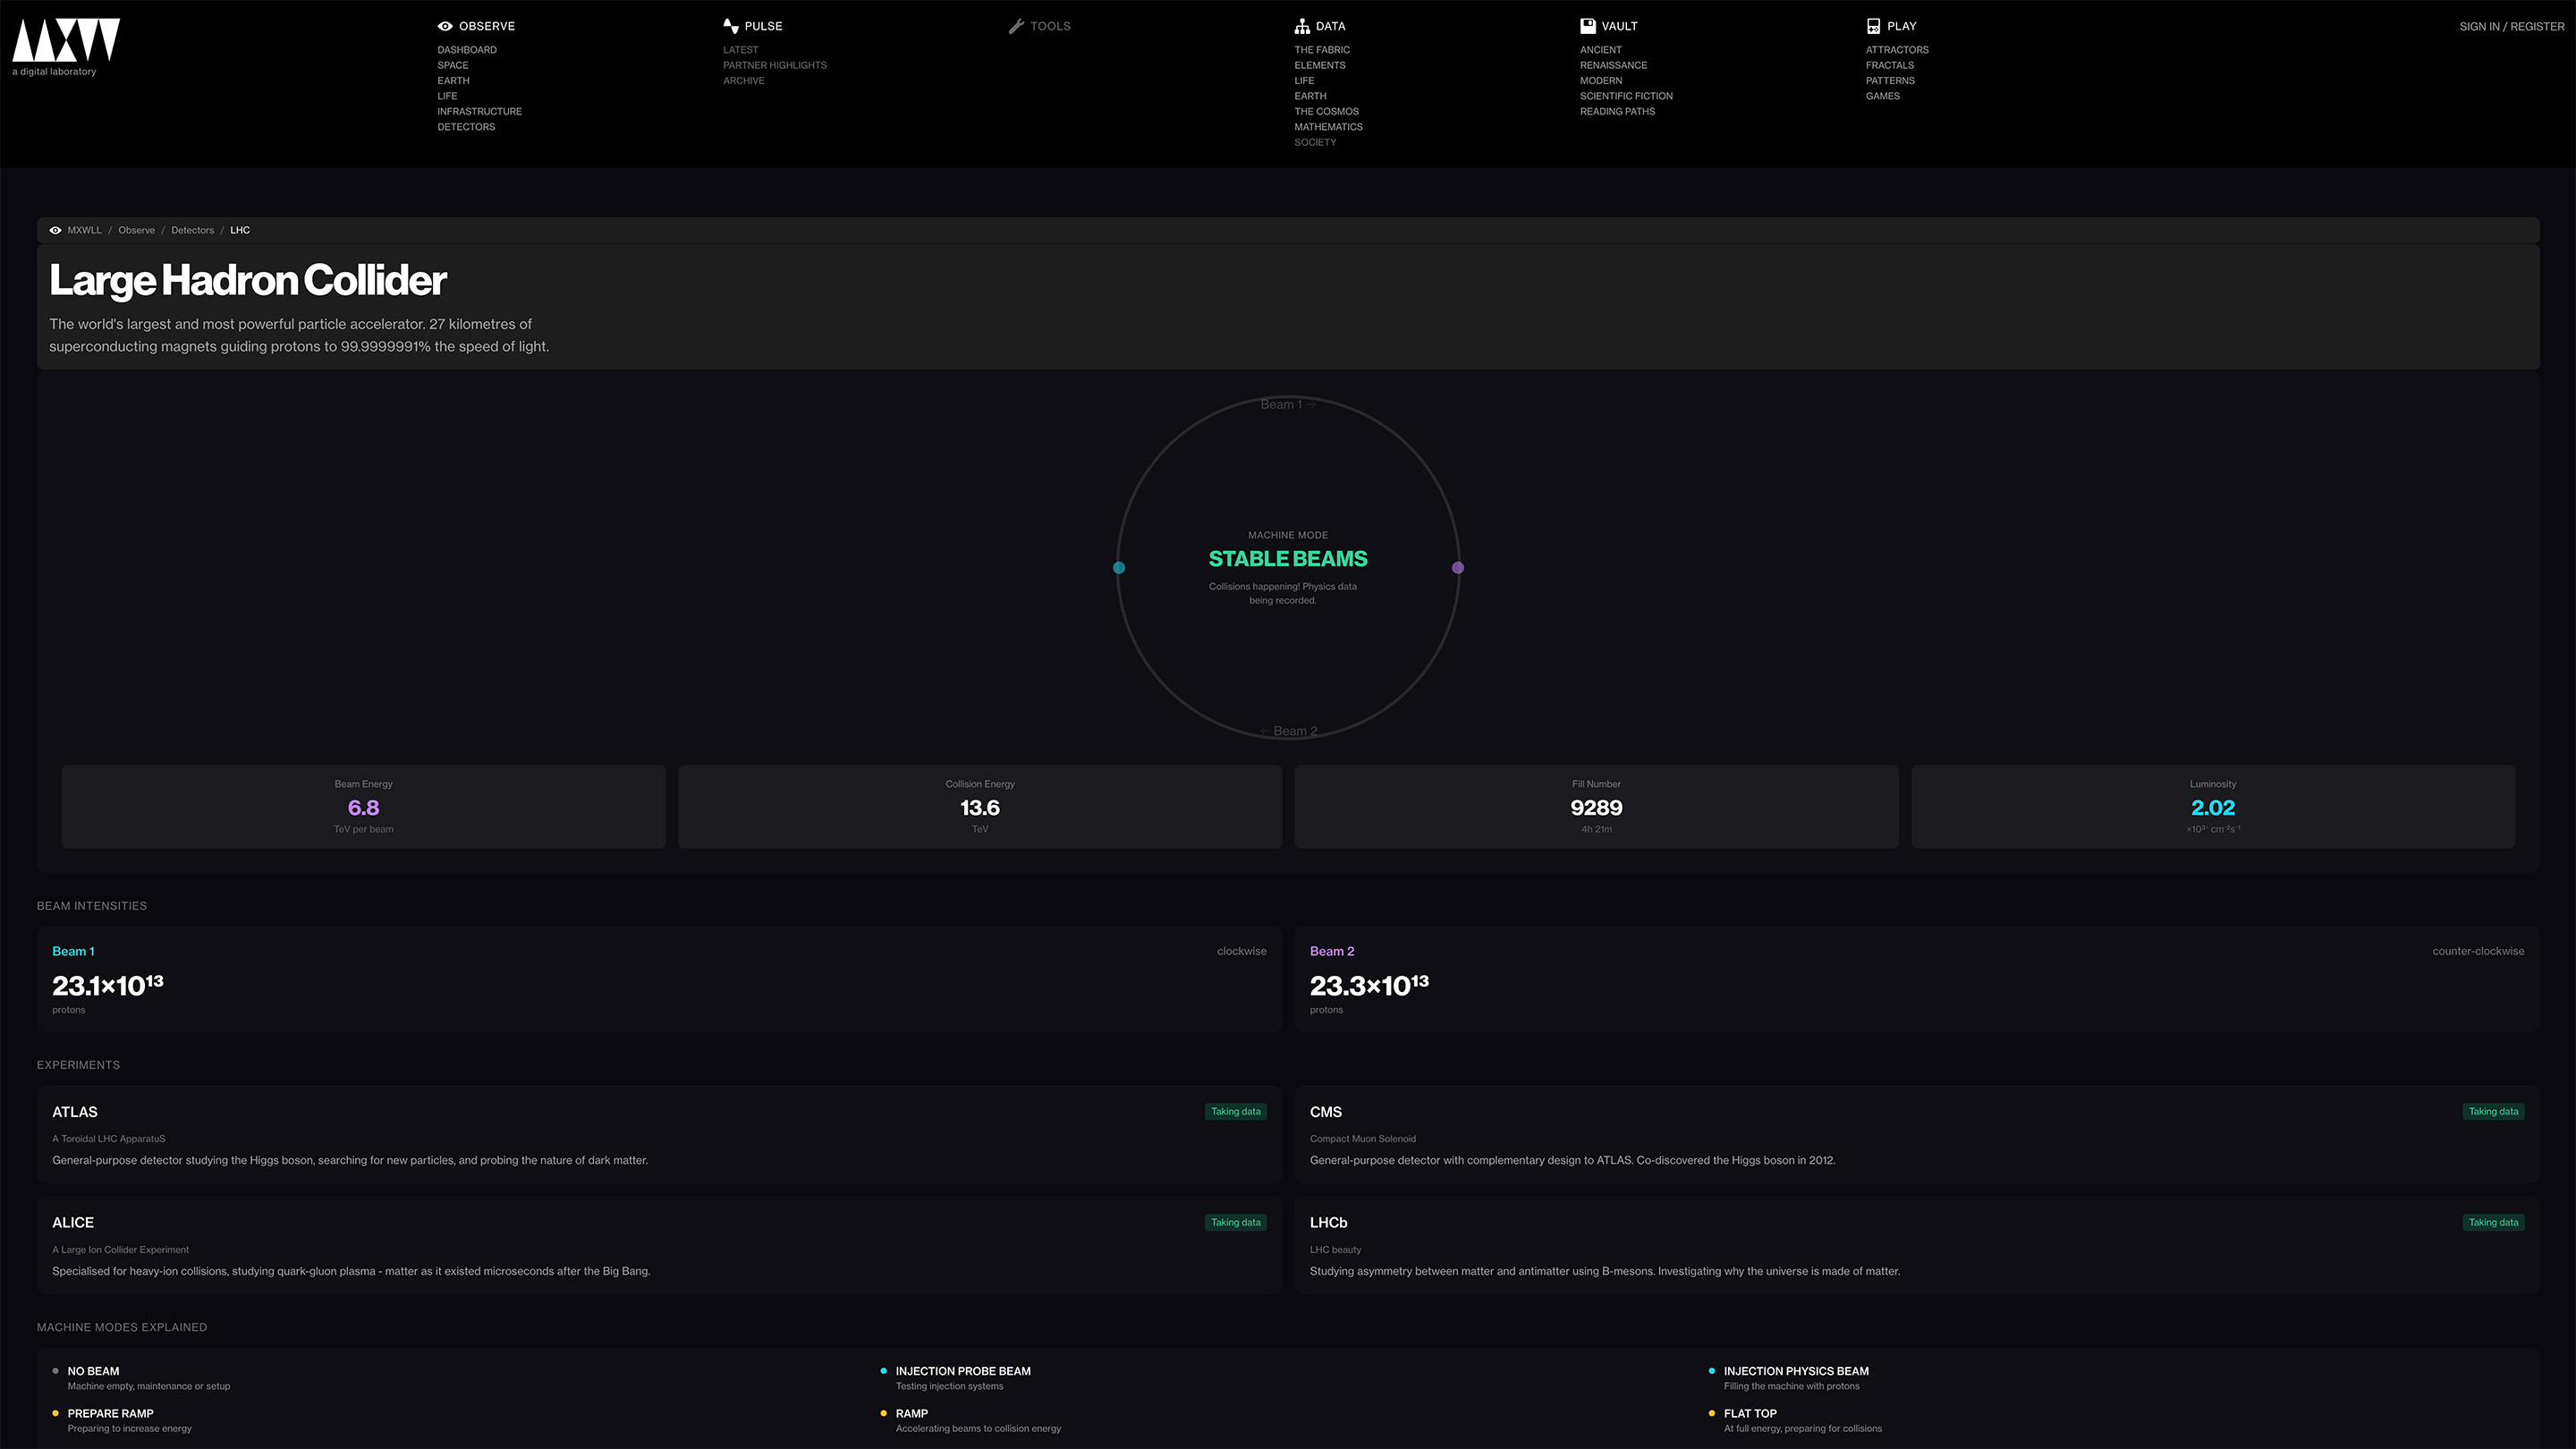This screenshot has height=1449, width=2576.
Task: Navigate to Detectors in the breadcrumb
Action: (x=192, y=230)
